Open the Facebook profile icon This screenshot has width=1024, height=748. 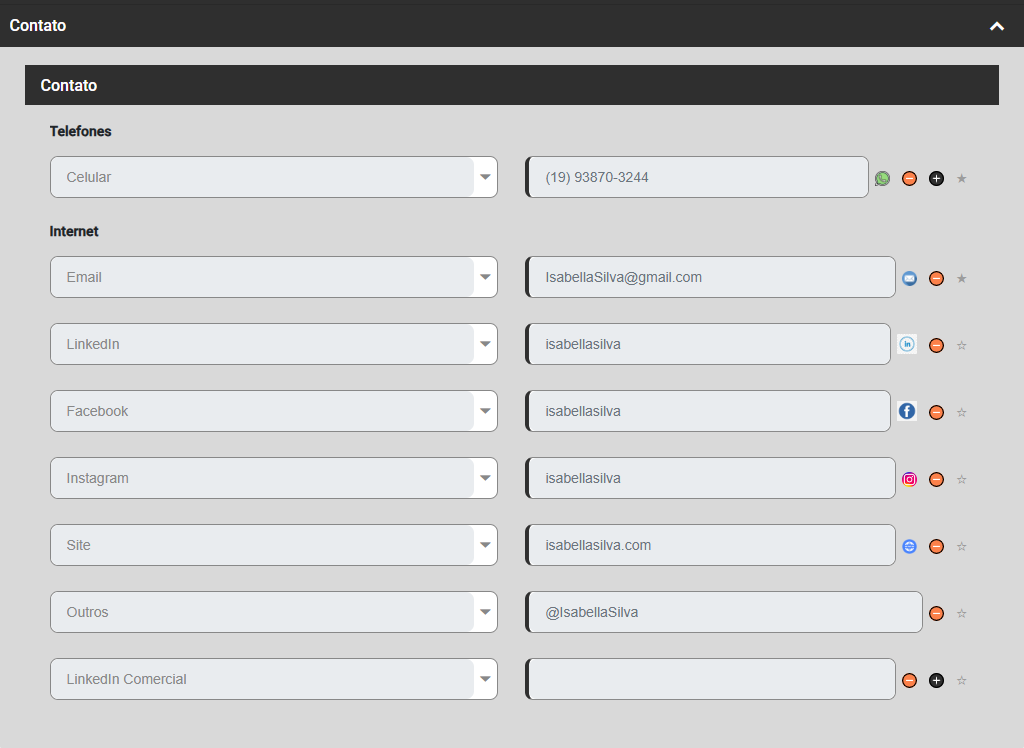click(906, 411)
